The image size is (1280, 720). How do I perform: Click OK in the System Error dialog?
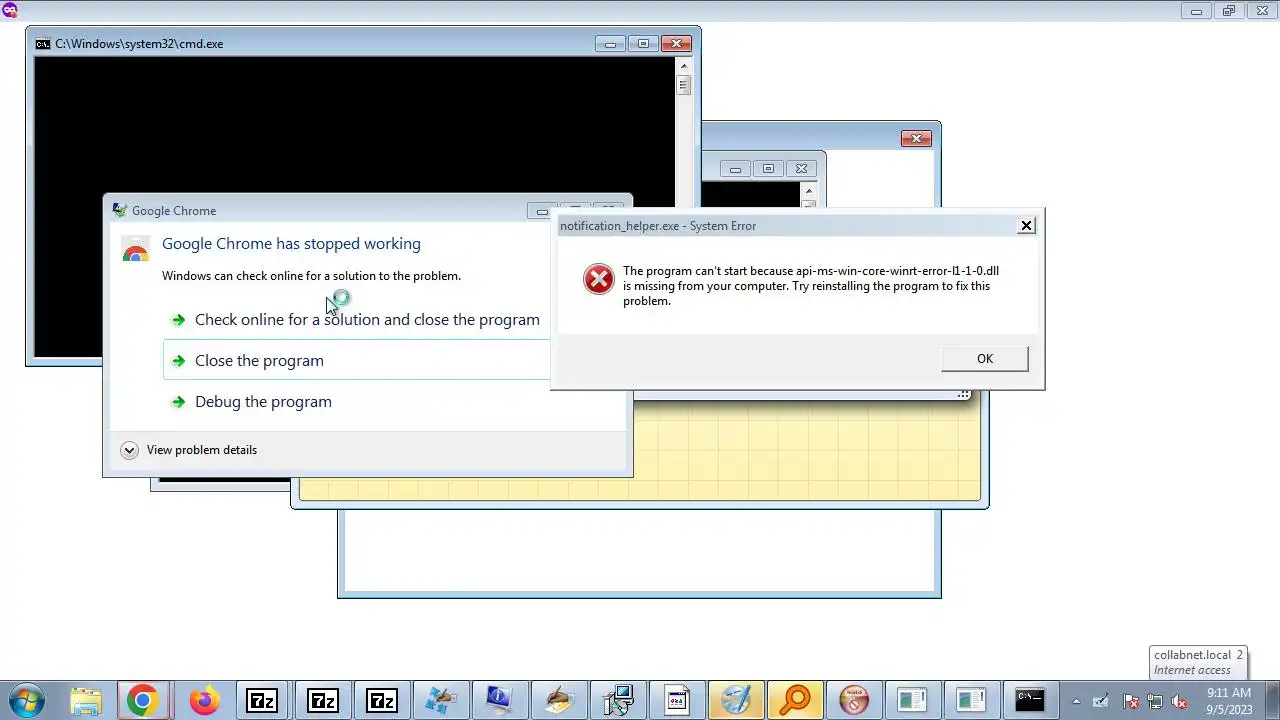(x=984, y=359)
